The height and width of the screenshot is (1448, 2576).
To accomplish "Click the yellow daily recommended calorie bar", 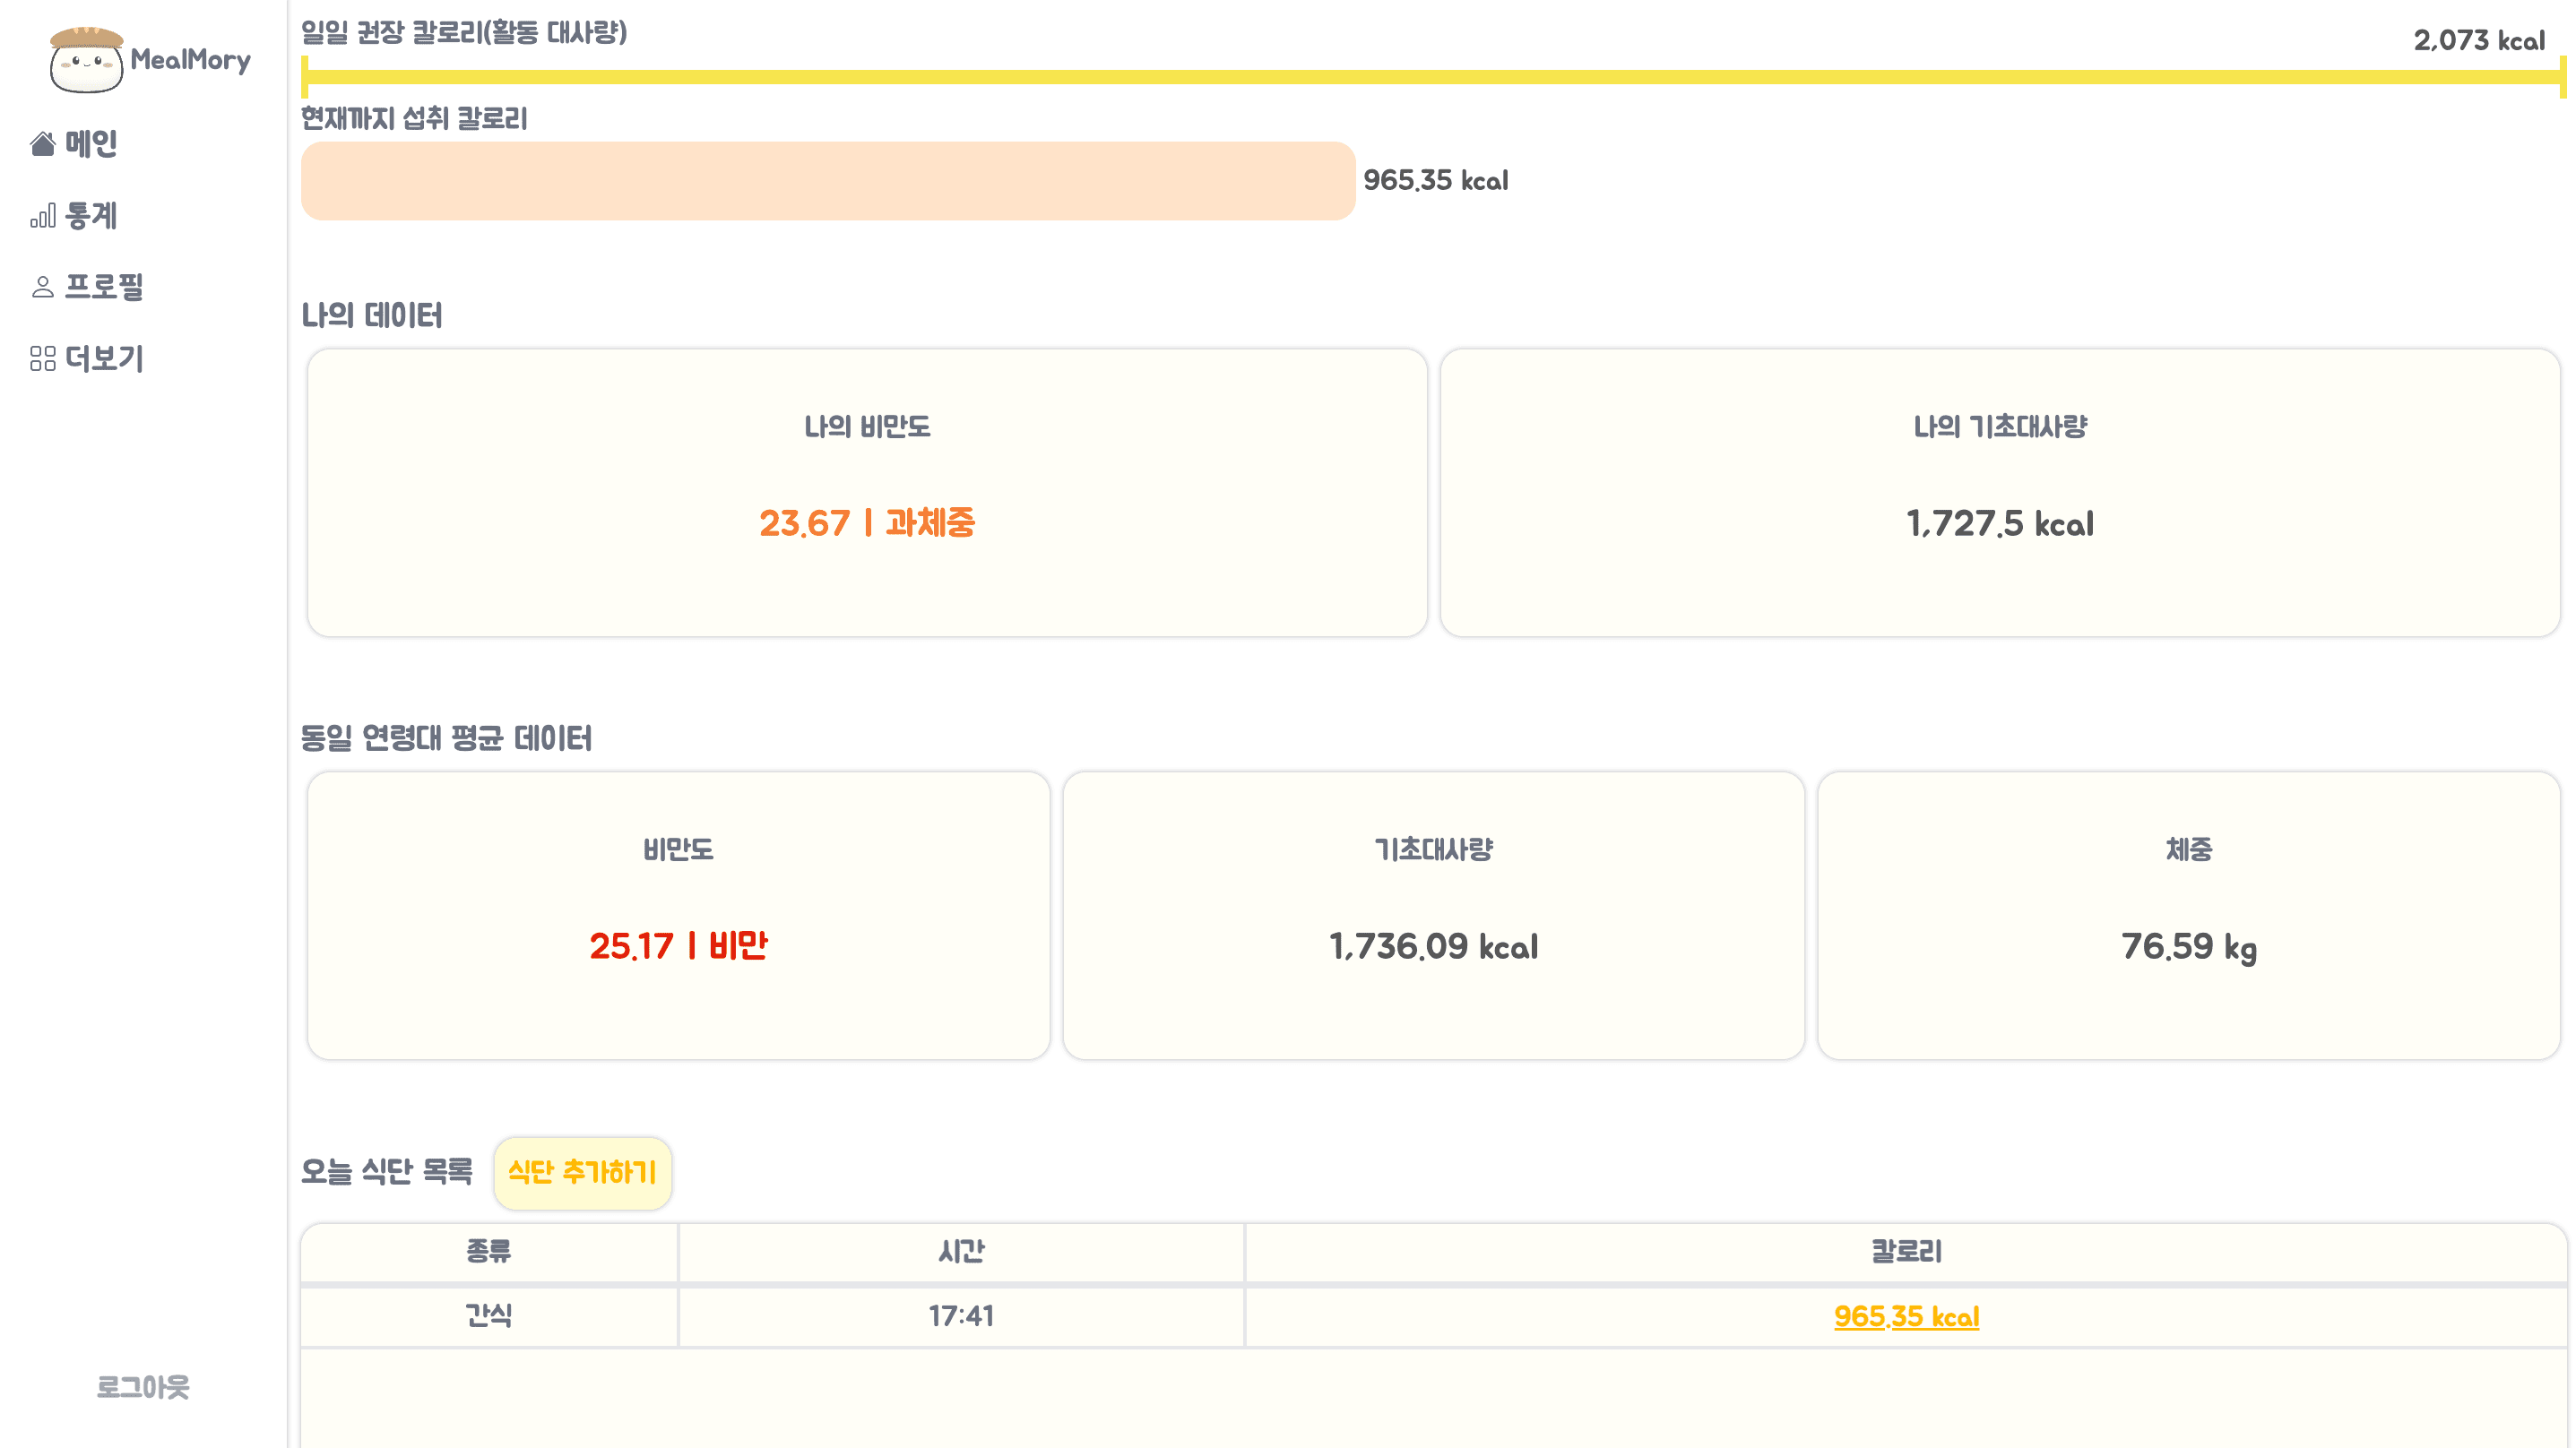I will coord(1432,77).
